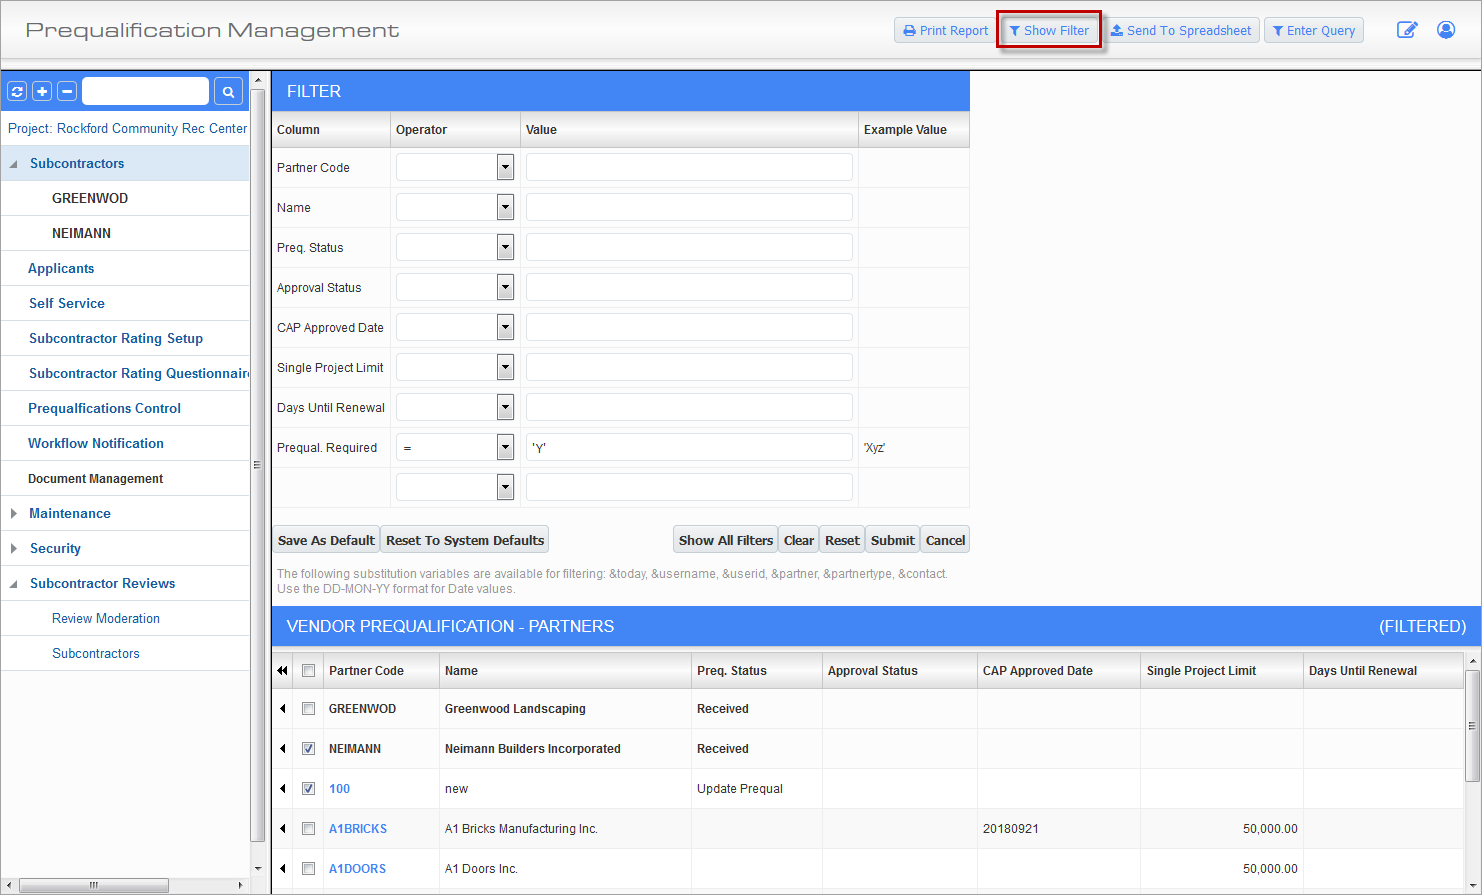Open the Partner Code operator dropdown
This screenshot has height=895, width=1482.
click(x=505, y=167)
